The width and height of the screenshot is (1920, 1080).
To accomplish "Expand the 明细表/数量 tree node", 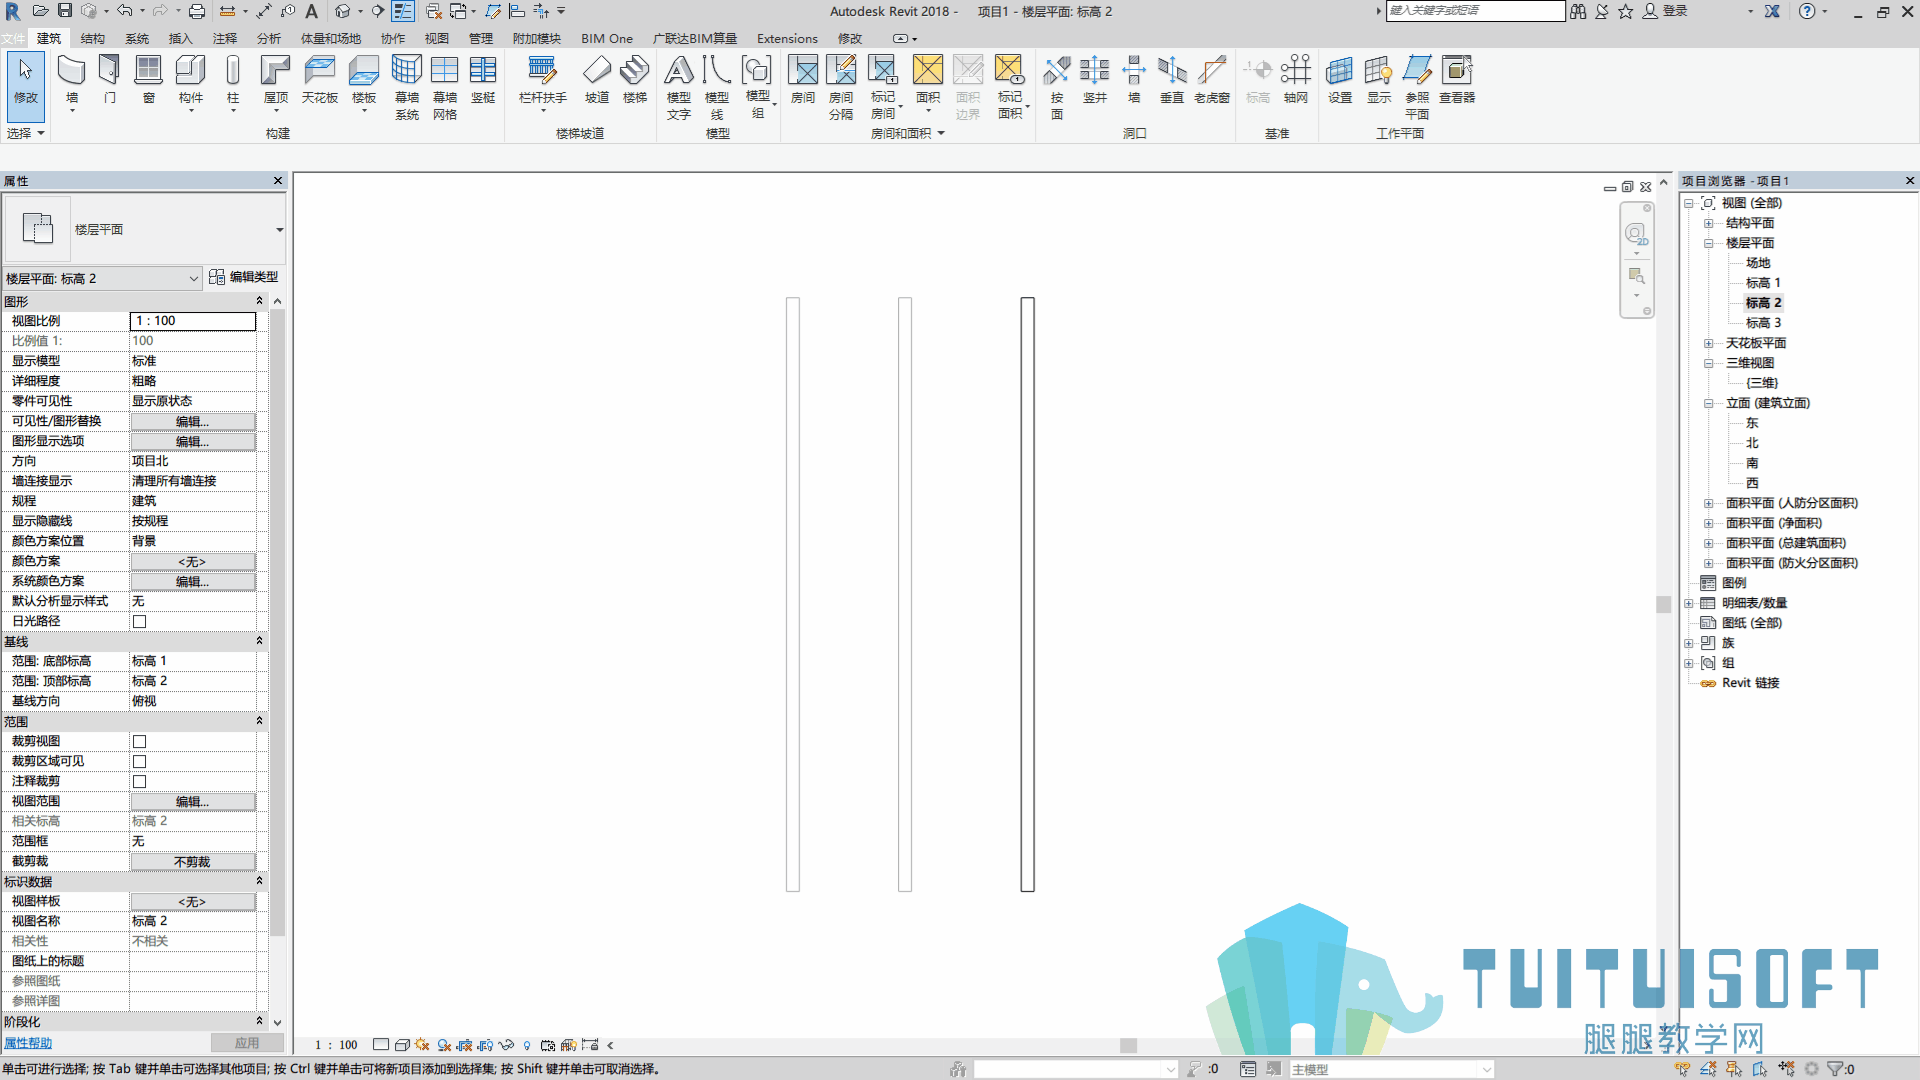I will pyautogui.click(x=1689, y=603).
